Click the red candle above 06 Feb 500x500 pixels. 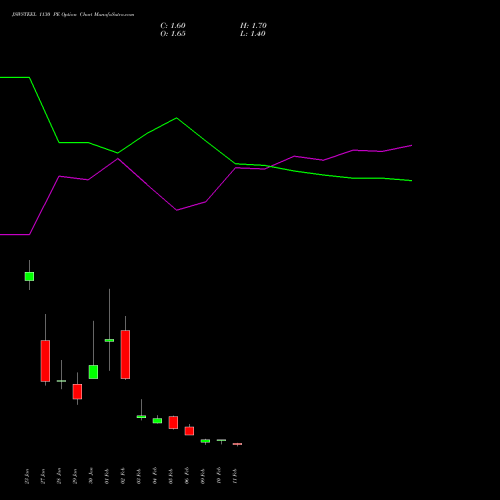189,431
